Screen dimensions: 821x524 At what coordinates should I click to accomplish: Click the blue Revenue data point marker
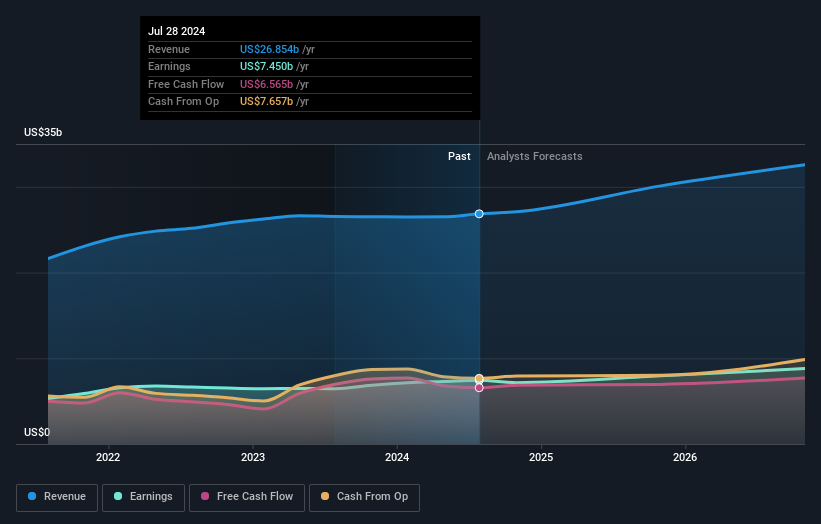click(x=479, y=214)
